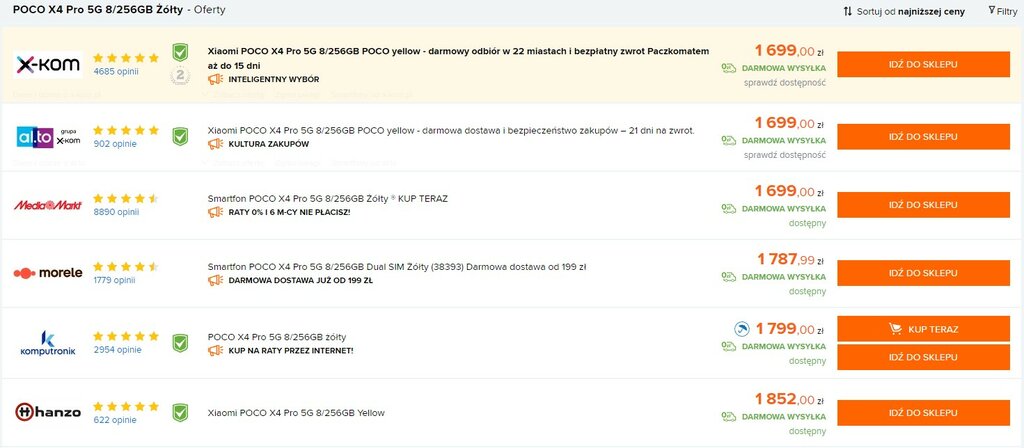
Task: Open the 8890 opinii reviews link
Action: pyautogui.click(x=116, y=212)
